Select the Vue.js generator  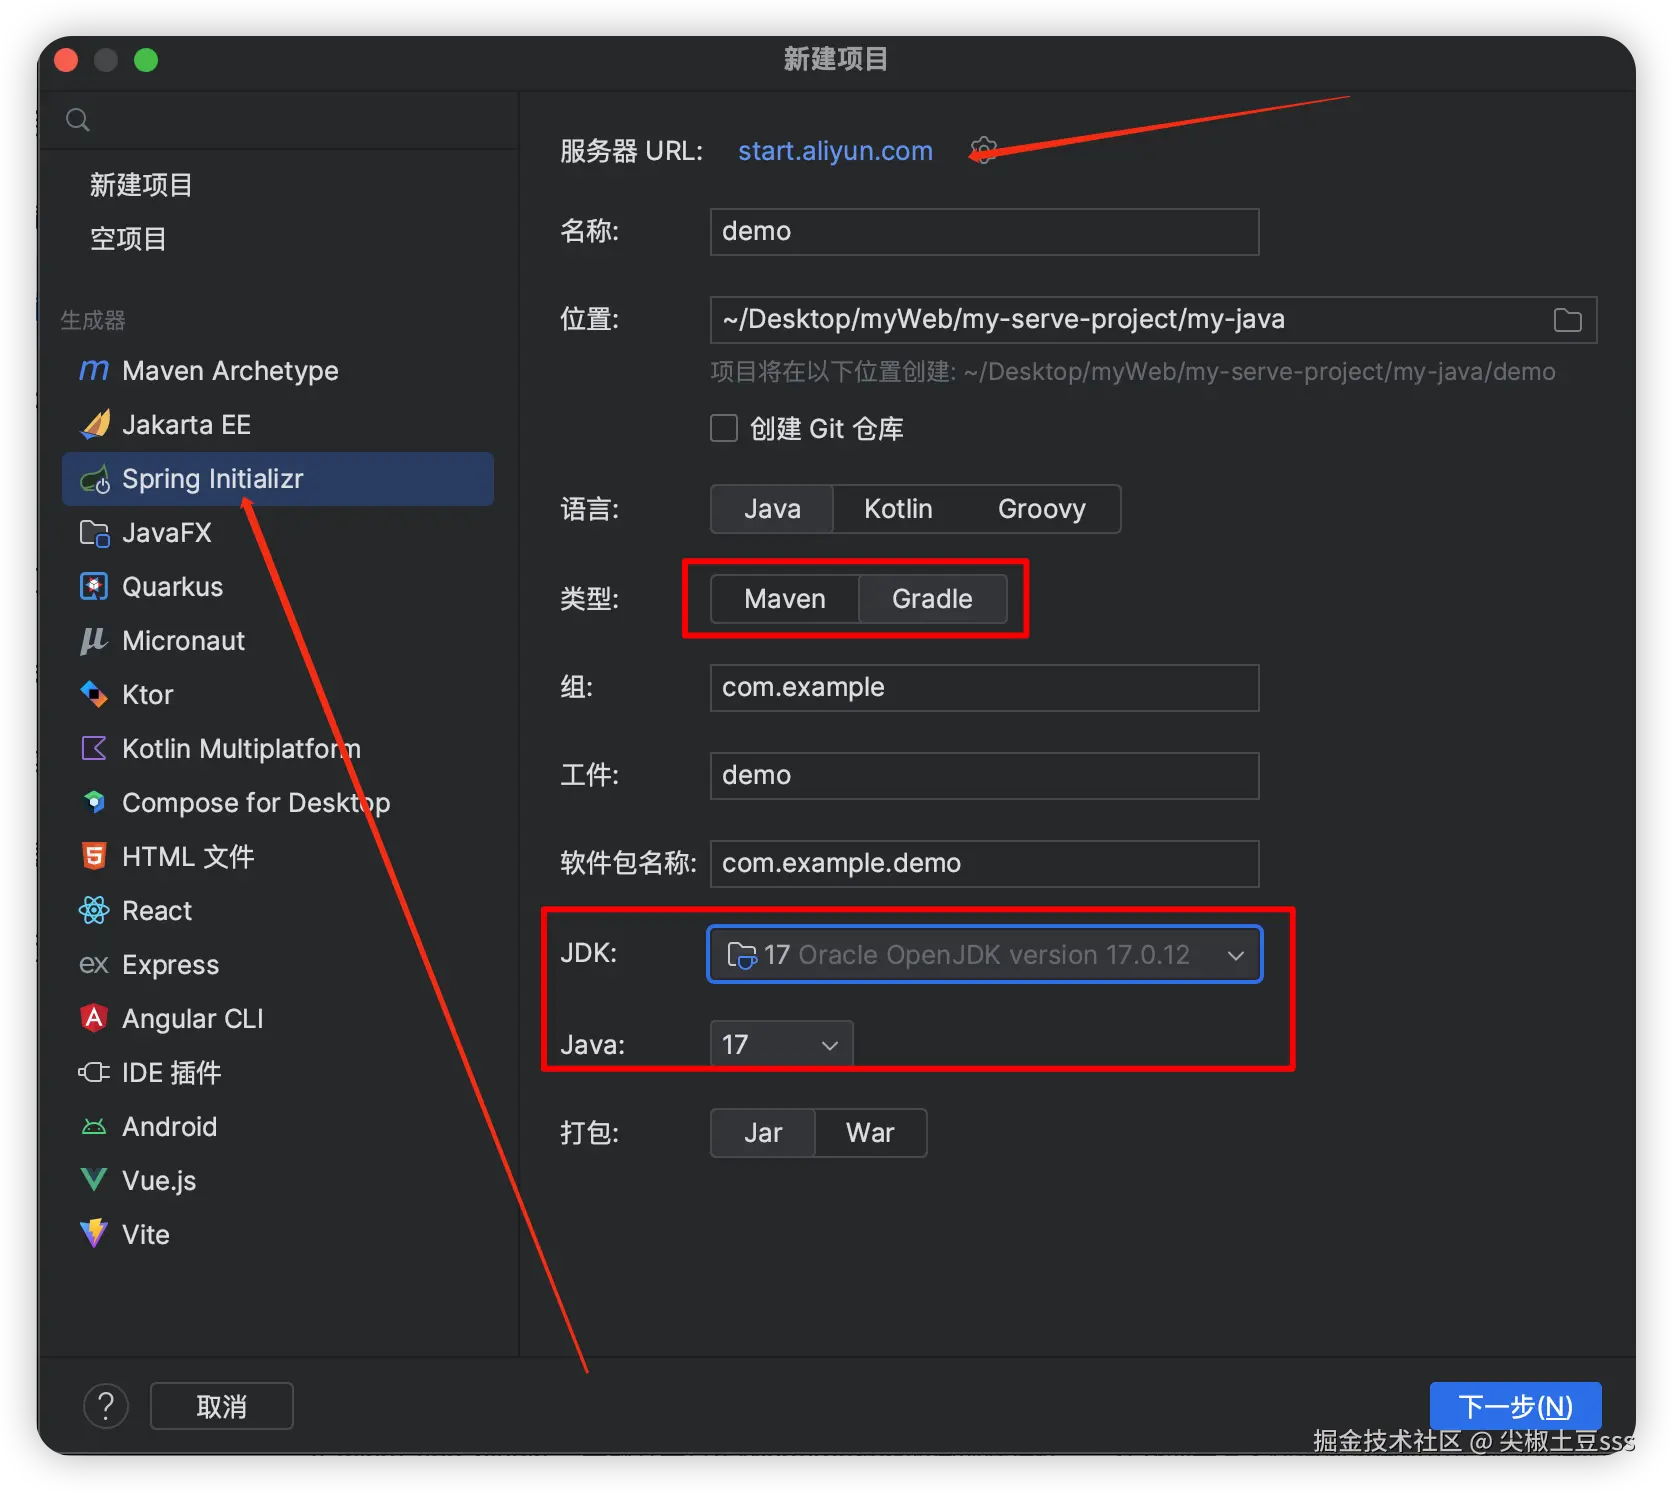(x=278, y=1181)
